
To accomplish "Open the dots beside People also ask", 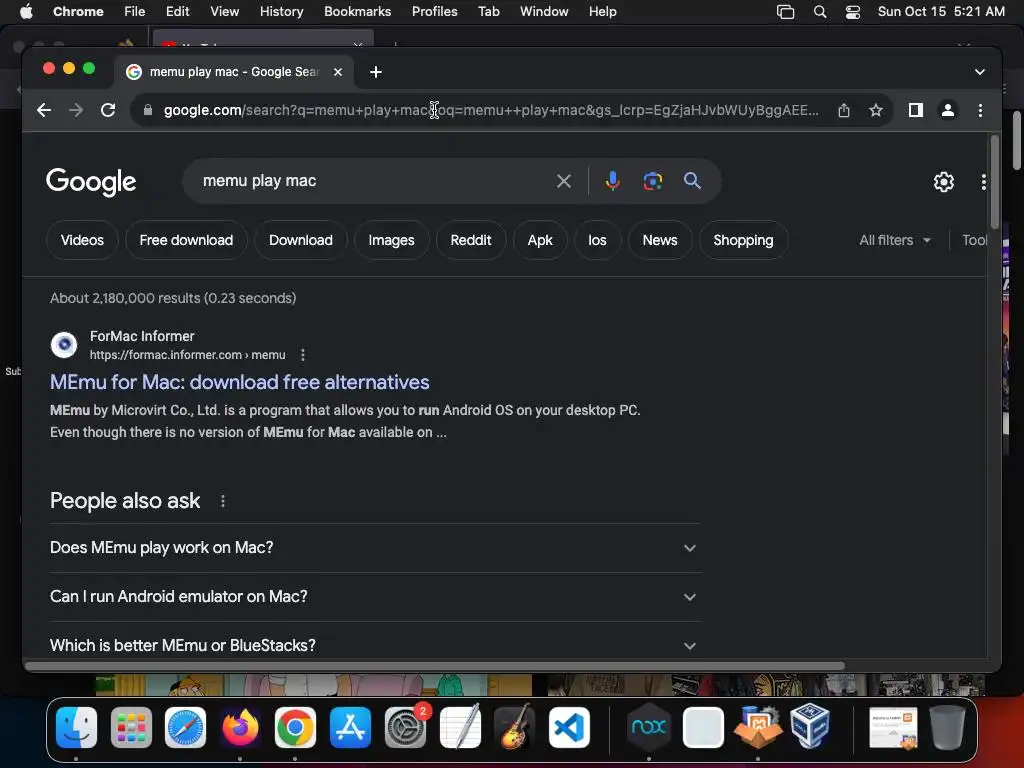I will 223,501.
